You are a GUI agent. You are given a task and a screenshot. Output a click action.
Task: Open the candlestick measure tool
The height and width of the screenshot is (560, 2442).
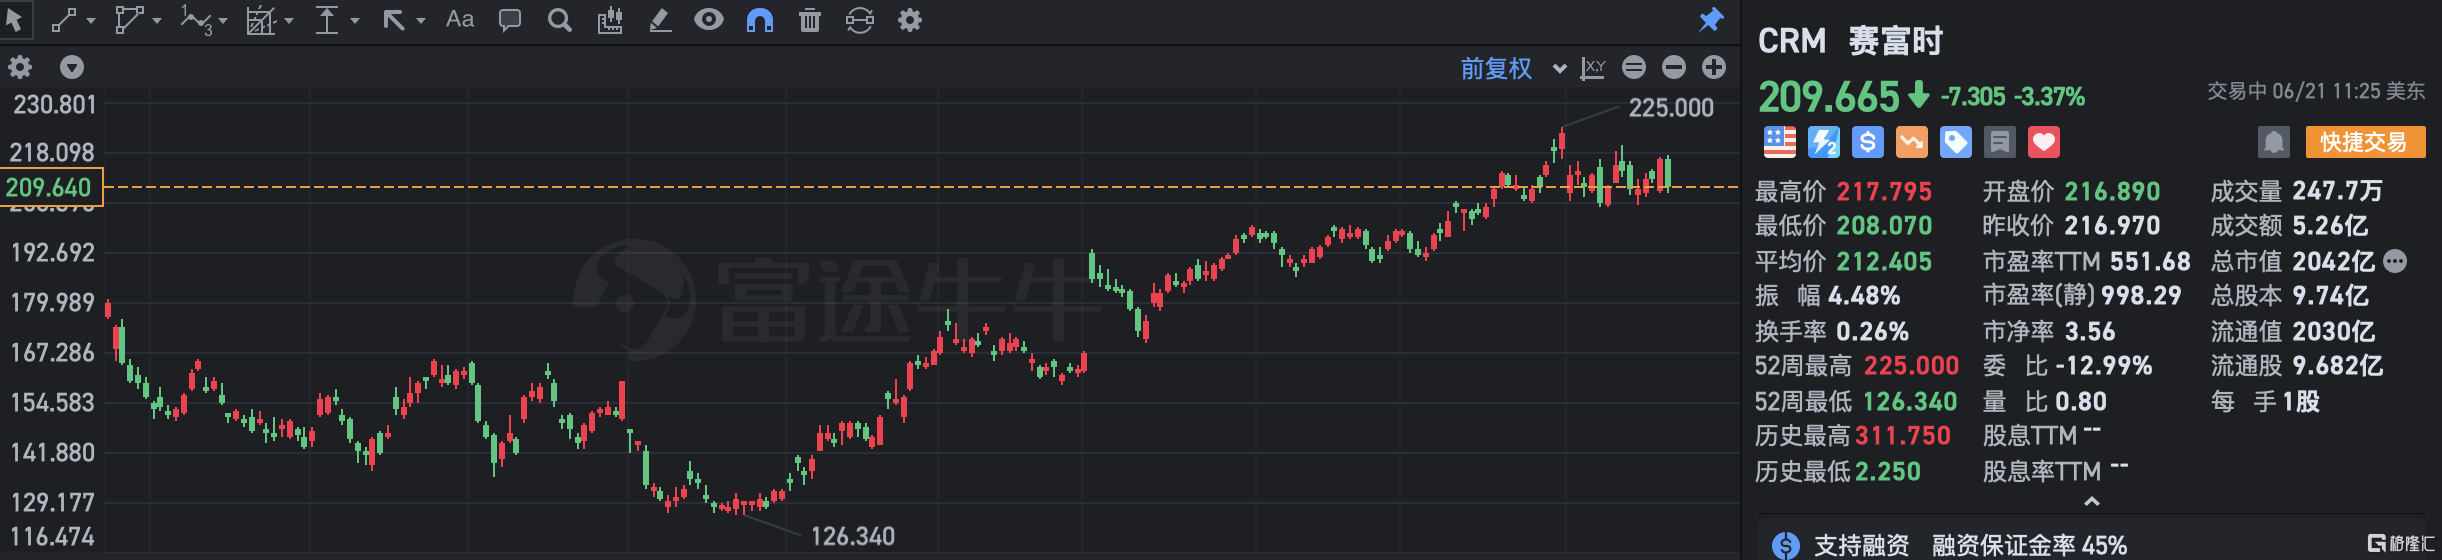609,20
